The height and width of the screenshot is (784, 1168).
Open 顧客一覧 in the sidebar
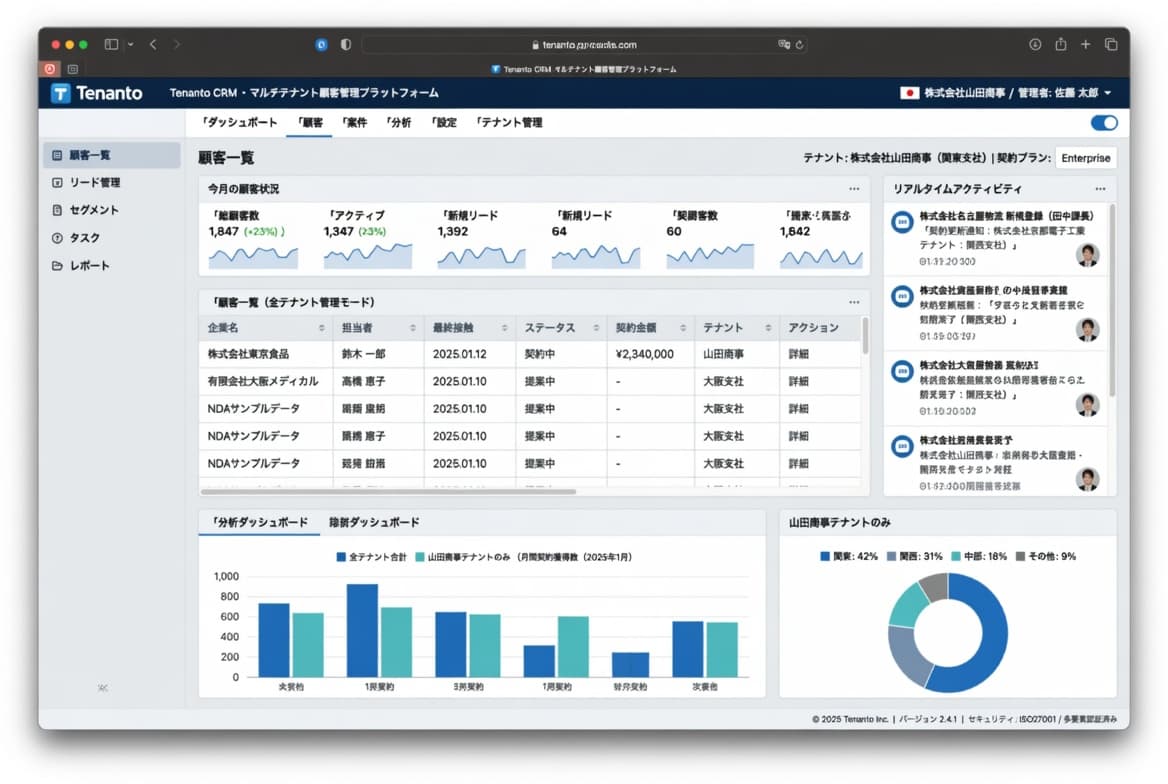[112, 155]
